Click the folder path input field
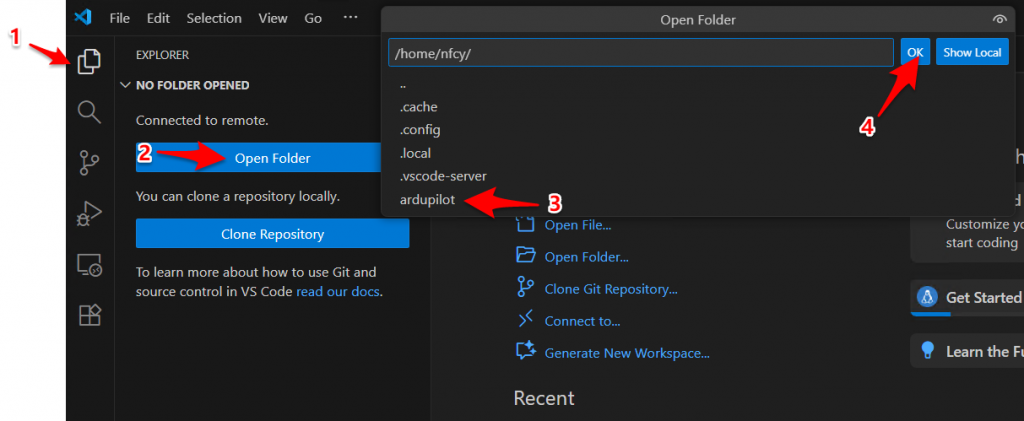Image resolution: width=1024 pixels, height=421 pixels. point(640,52)
